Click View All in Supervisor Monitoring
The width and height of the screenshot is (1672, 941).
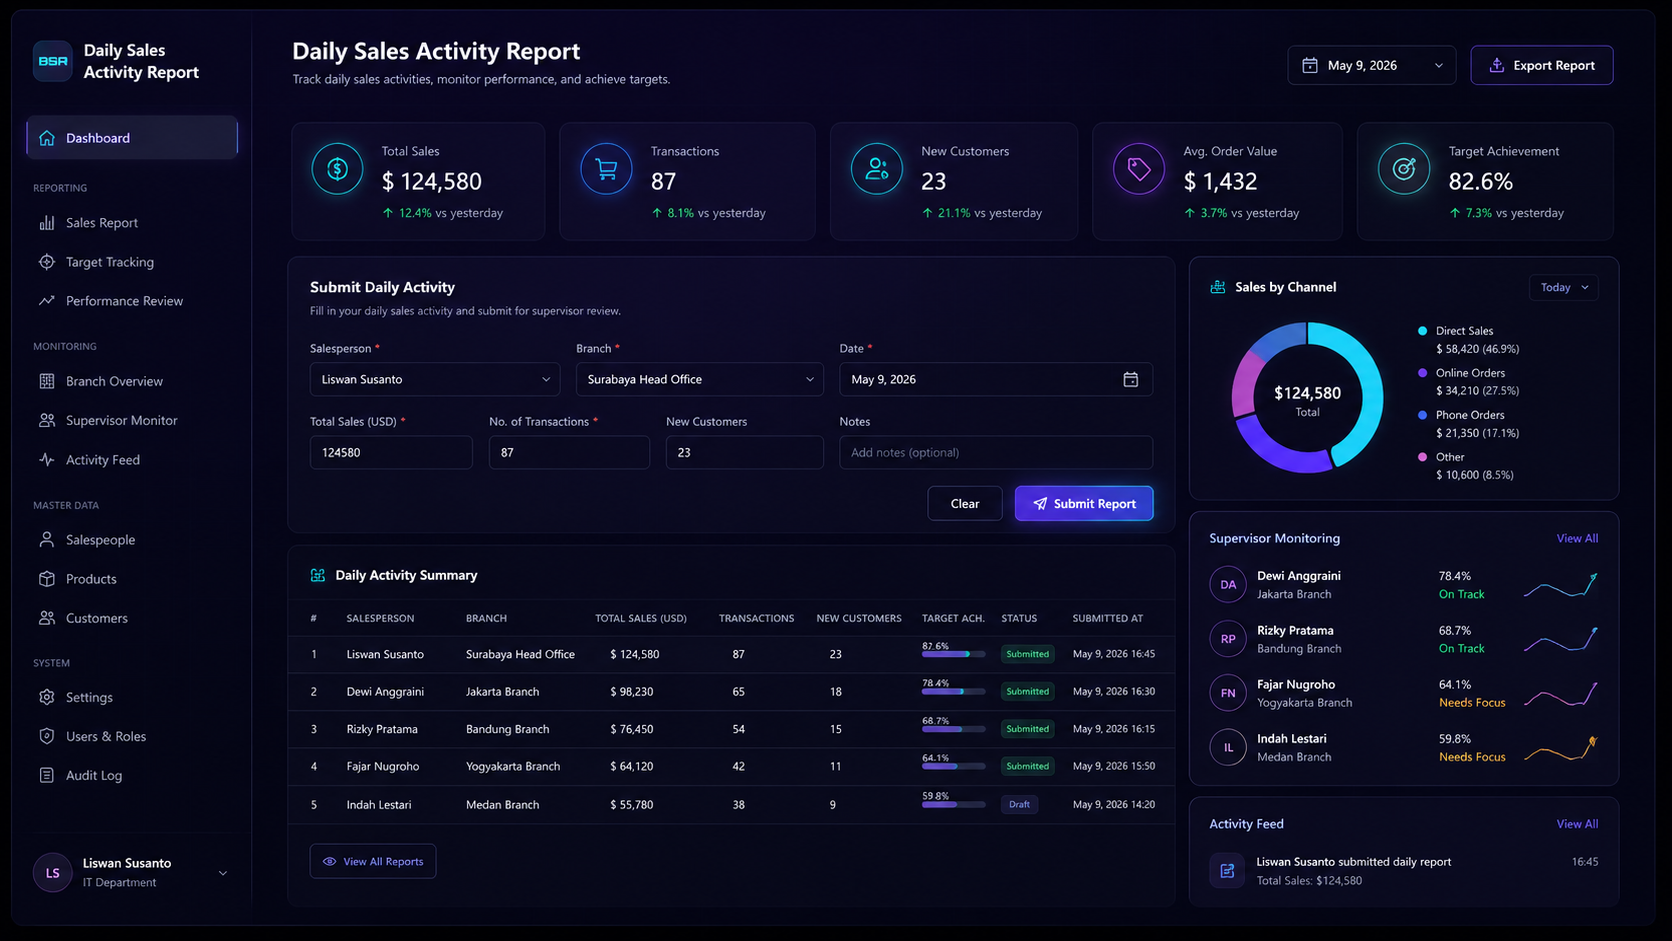(1577, 538)
